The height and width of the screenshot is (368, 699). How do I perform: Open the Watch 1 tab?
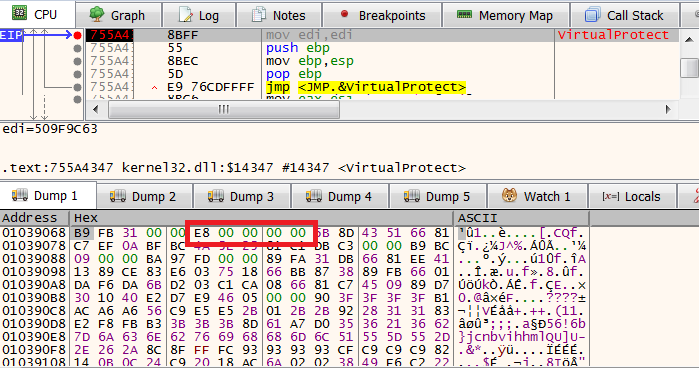538,196
